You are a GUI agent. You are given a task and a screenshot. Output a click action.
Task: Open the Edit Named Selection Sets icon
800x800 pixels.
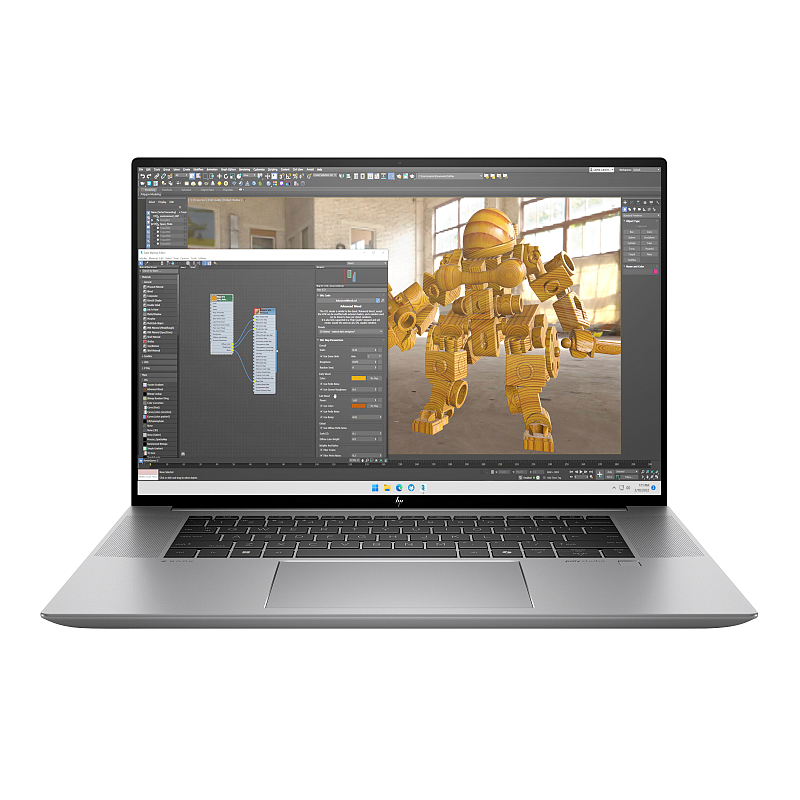tap(309, 177)
